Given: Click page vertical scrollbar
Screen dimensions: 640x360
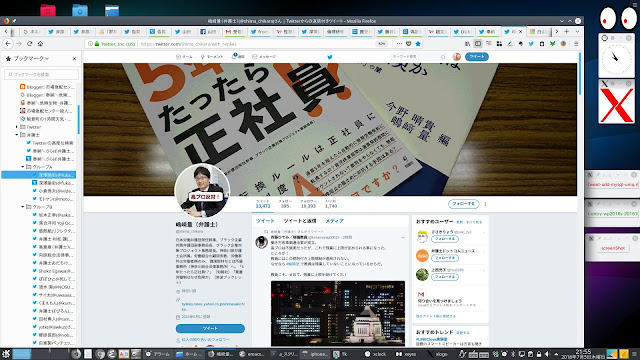Looking at the screenshot, I should [x=580, y=73].
